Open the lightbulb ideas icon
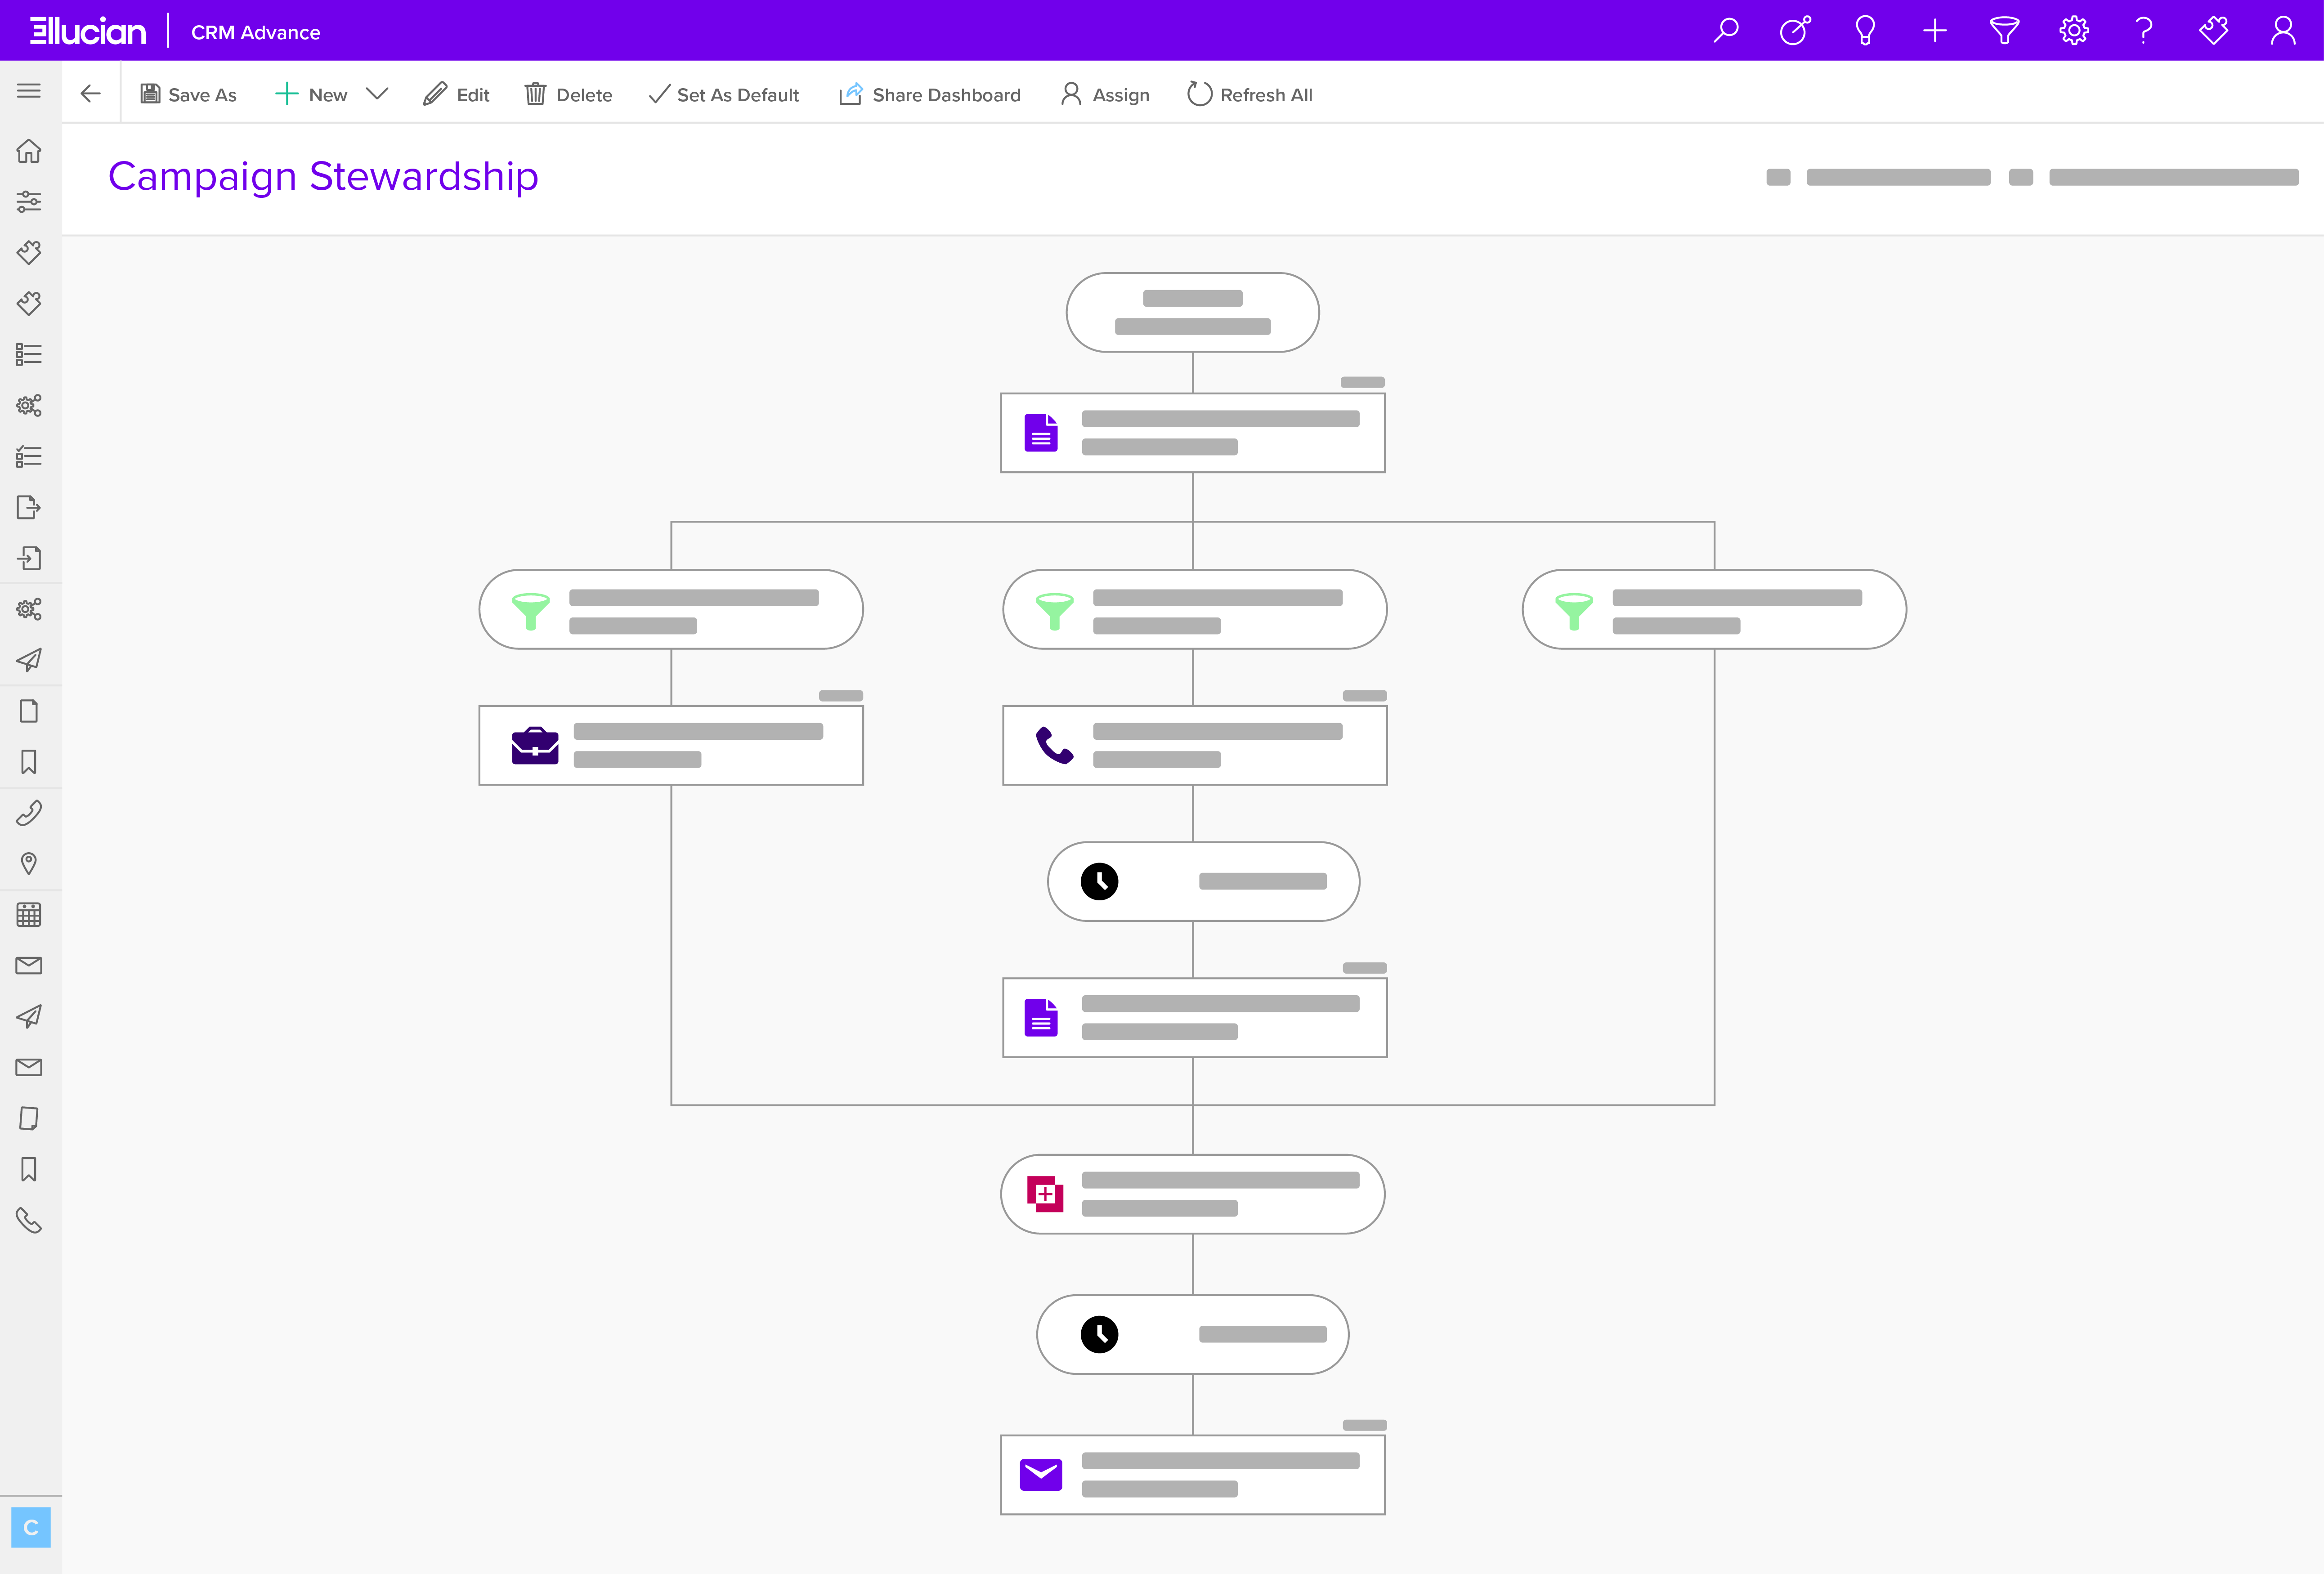The image size is (2324, 1574). click(x=1865, y=31)
